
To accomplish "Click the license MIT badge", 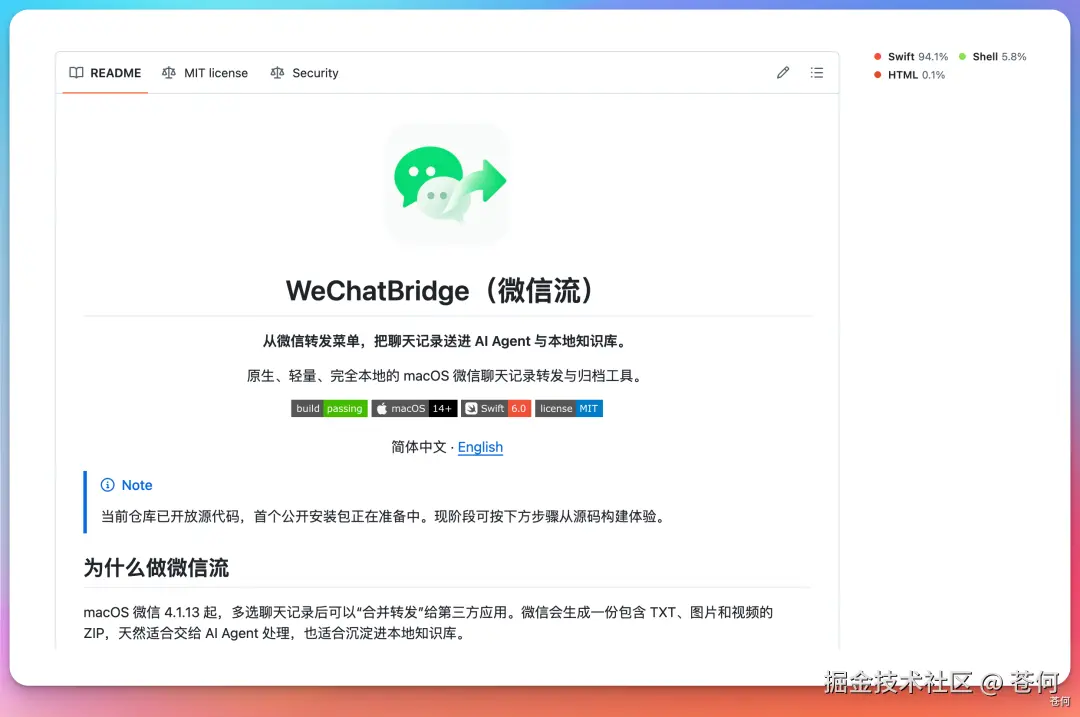I will point(569,408).
